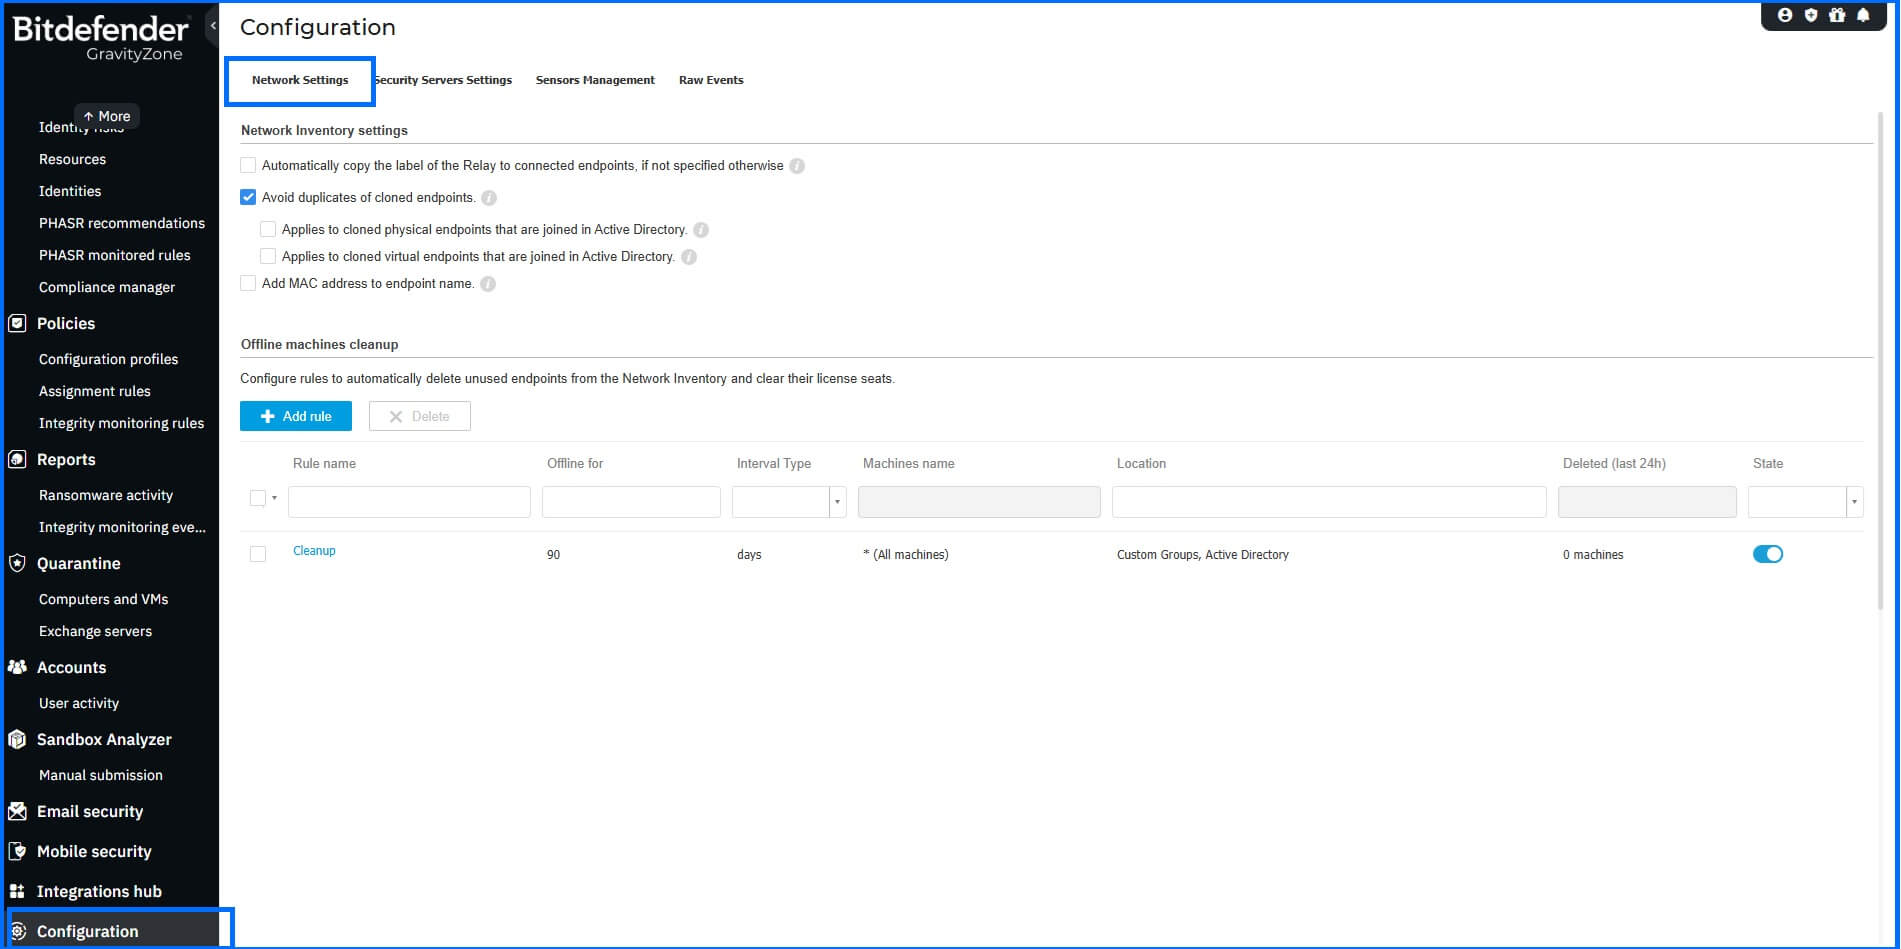This screenshot has height=949, width=1901.
Task: Select the Configuration gear icon in sidebar
Action: [x=17, y=931]
